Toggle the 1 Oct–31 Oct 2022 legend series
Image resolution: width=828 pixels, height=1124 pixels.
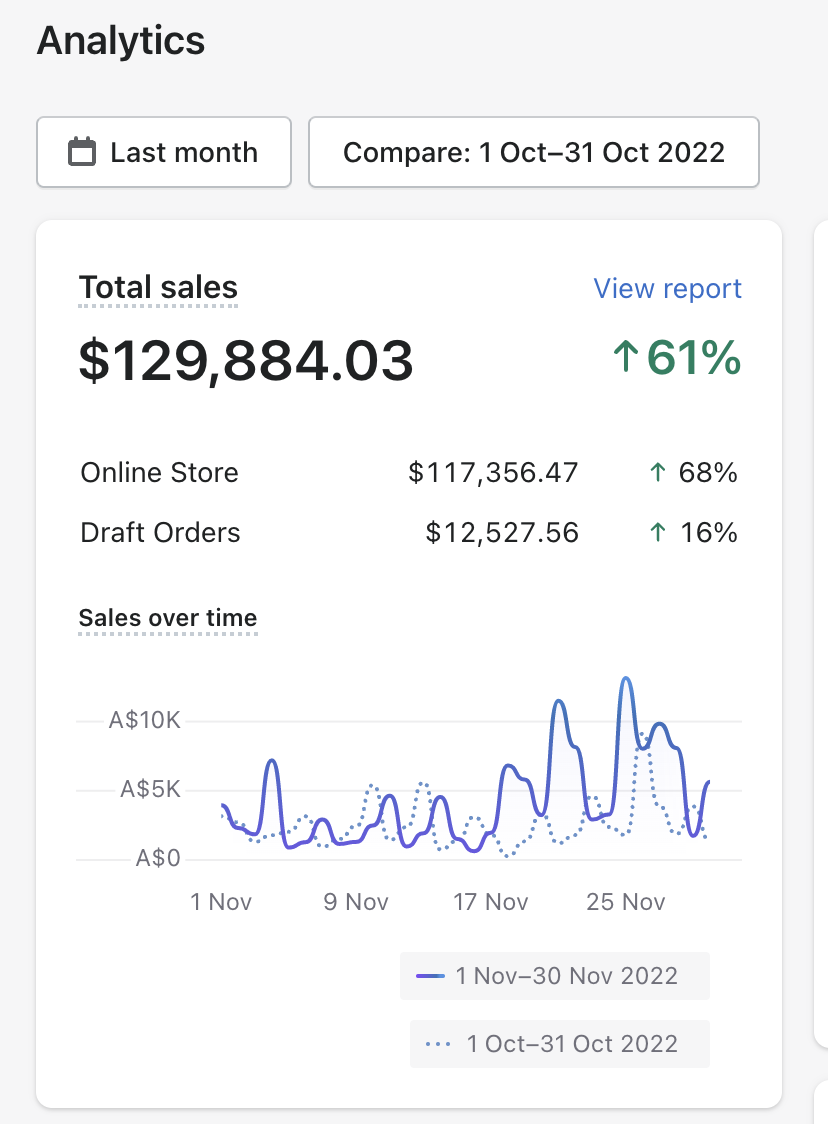pyautogui.click(x=560, y=1044)
